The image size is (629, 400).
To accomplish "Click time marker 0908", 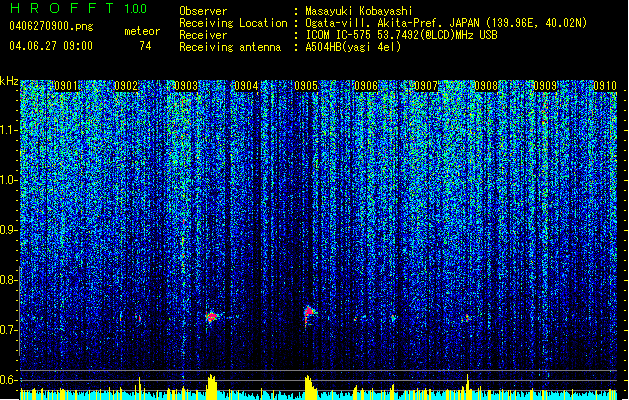I will click(486, 86).
